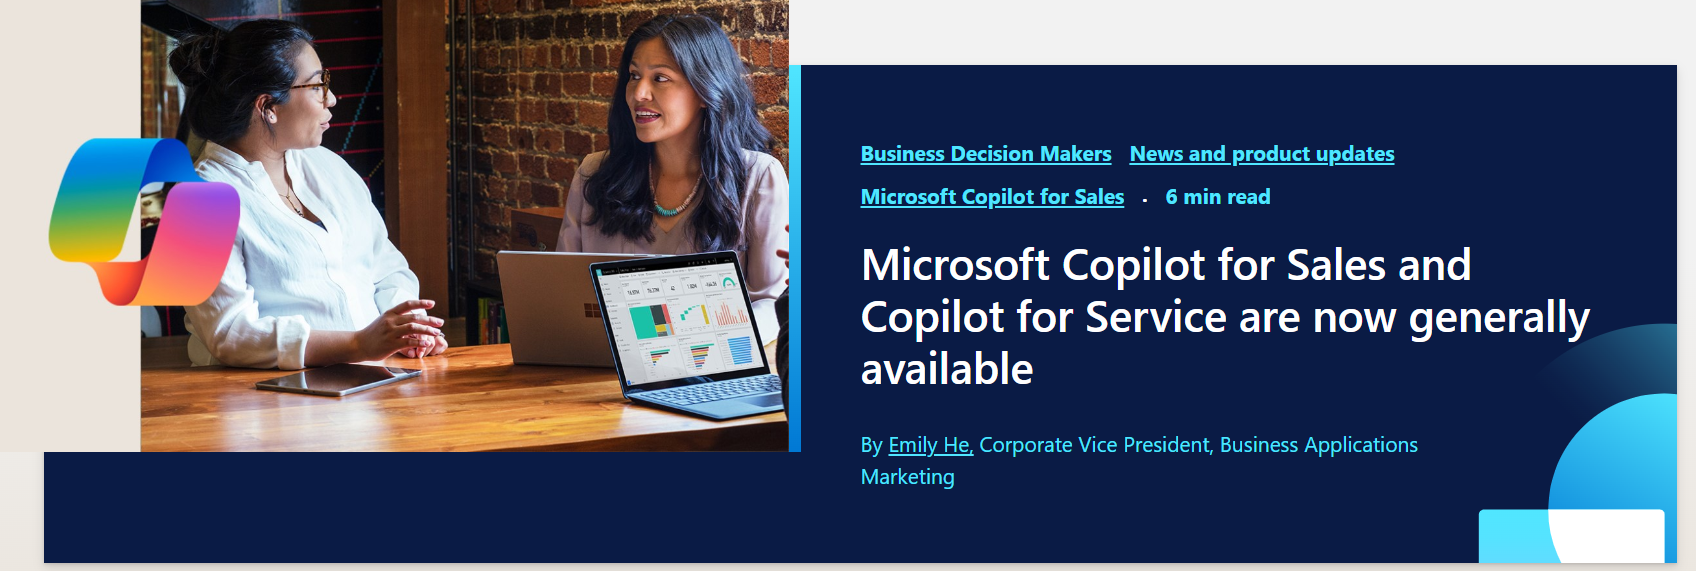1696x571 pixels.
Task: Click the light blue vertical accent bar
Action: coord(795,258)
